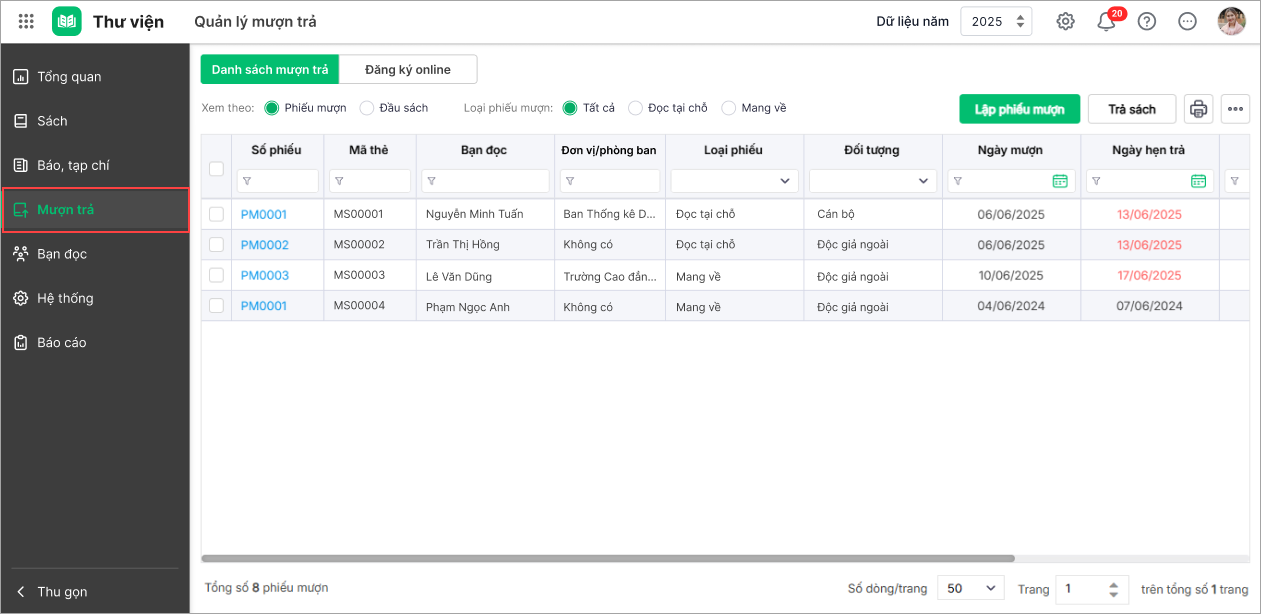1261x614 pixels.
Task: Click the Lập phiếu mượn button
Action: pyautogui.click(x=1020, y=109)
